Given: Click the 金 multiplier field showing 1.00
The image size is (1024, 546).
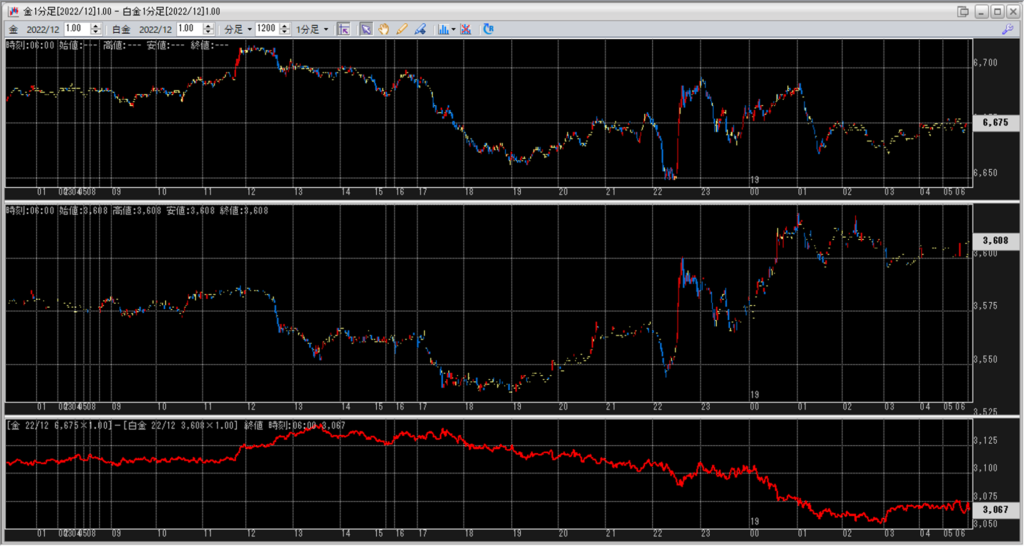Looking at the screenshot, I should tap(77, 29).
